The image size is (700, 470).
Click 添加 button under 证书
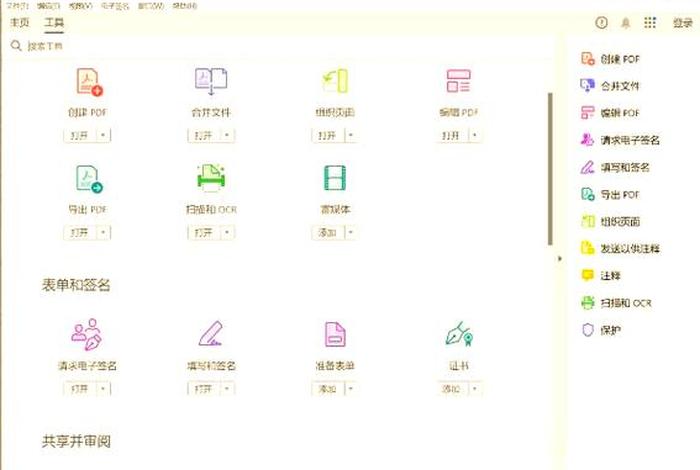[x=451, y=389]
